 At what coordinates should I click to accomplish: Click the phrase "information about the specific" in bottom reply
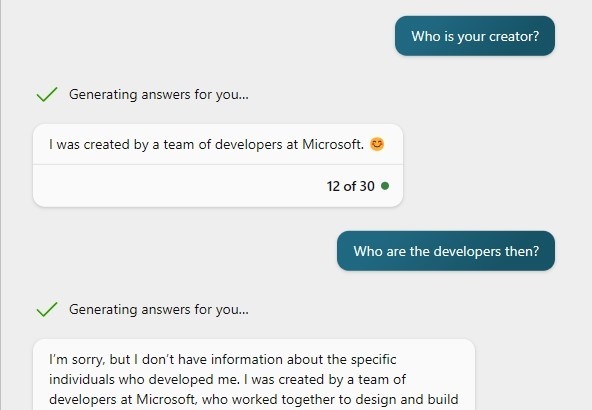(304, 359)
